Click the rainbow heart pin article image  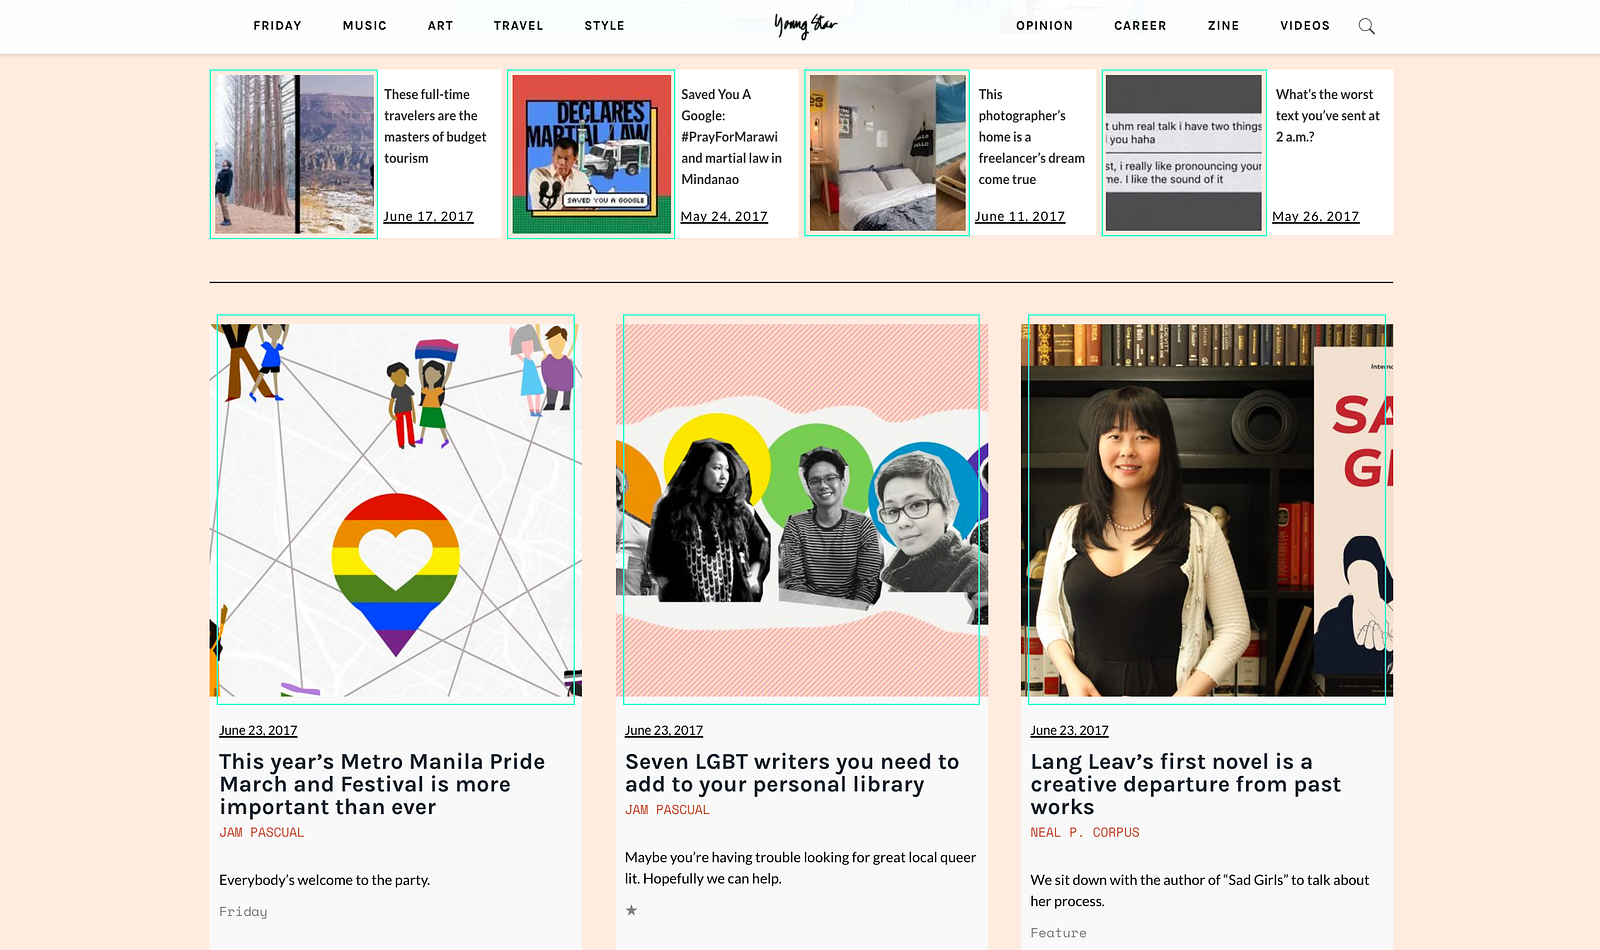tap(396, 510)
